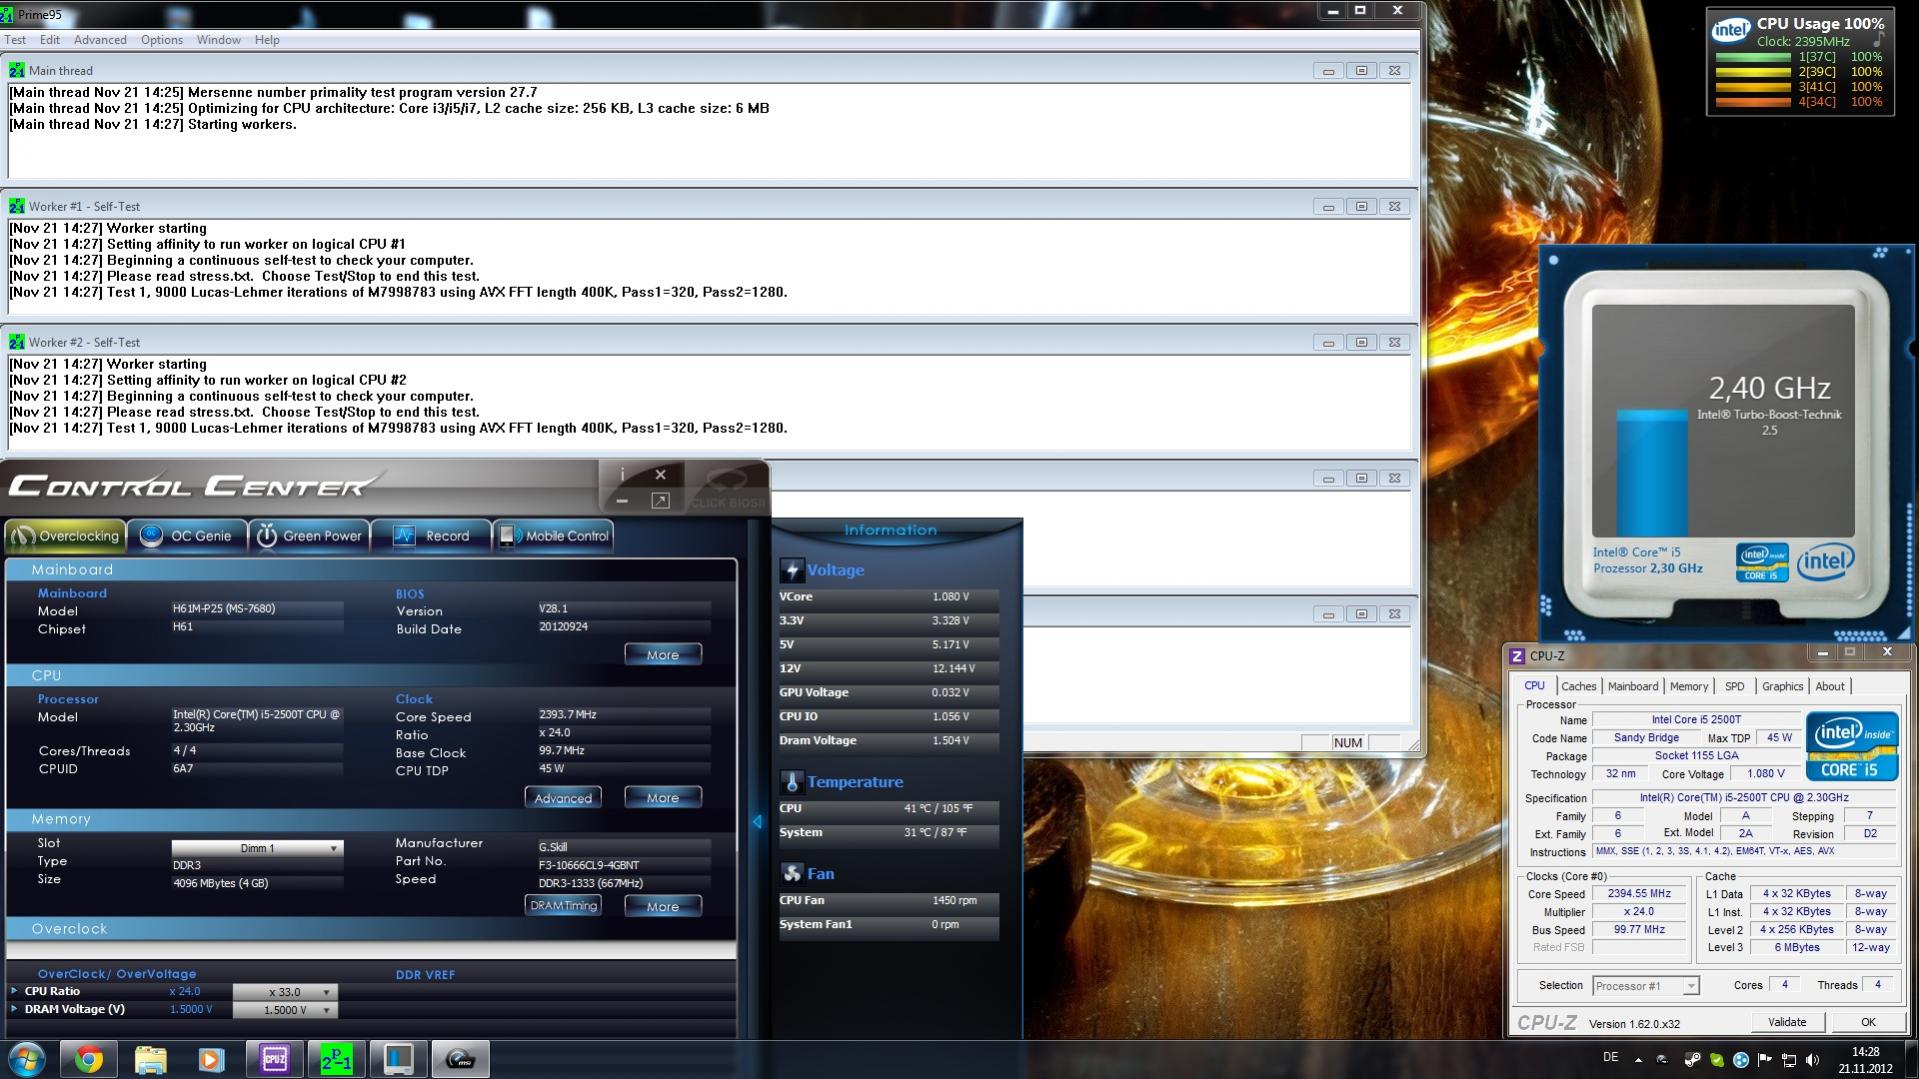Open Windows Explorer from the taskbar
Screen dimensions: 1919x1079
(x=150, y=1059)
